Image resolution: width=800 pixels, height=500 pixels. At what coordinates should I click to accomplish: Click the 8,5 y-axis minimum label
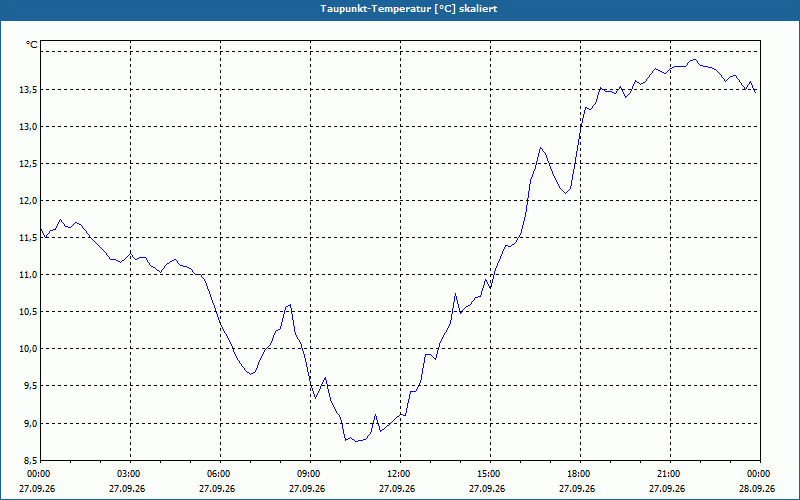coord(30,461)
